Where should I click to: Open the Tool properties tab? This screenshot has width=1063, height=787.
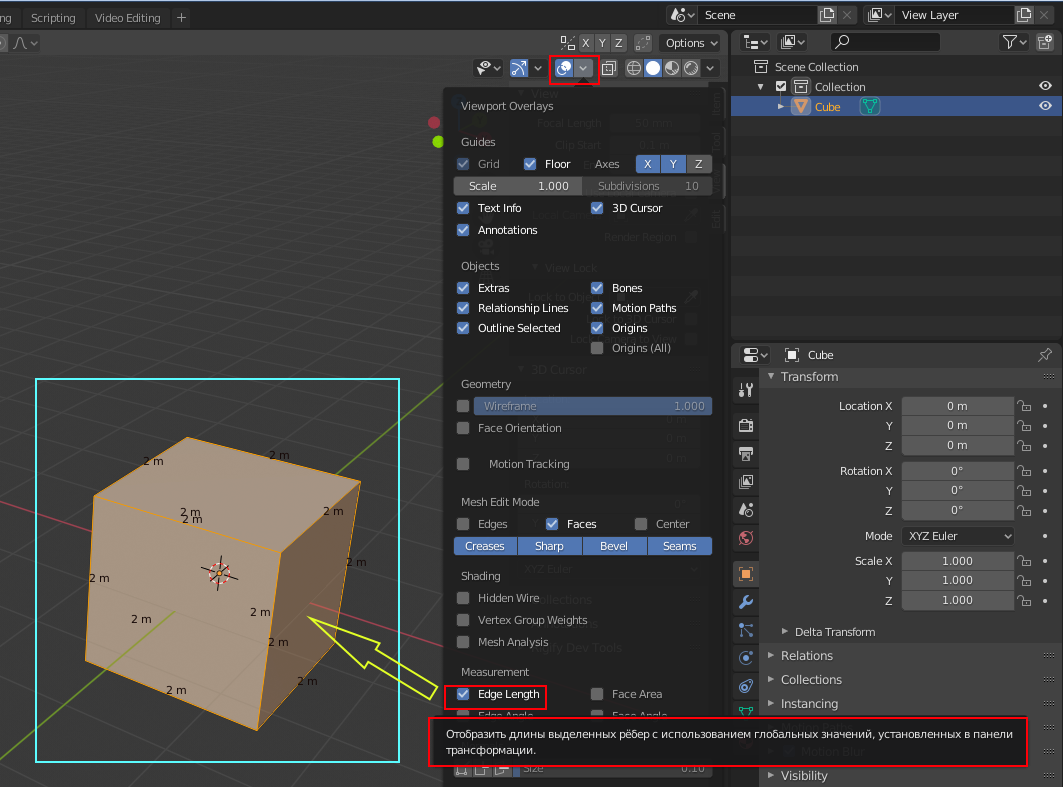(746, 390)
